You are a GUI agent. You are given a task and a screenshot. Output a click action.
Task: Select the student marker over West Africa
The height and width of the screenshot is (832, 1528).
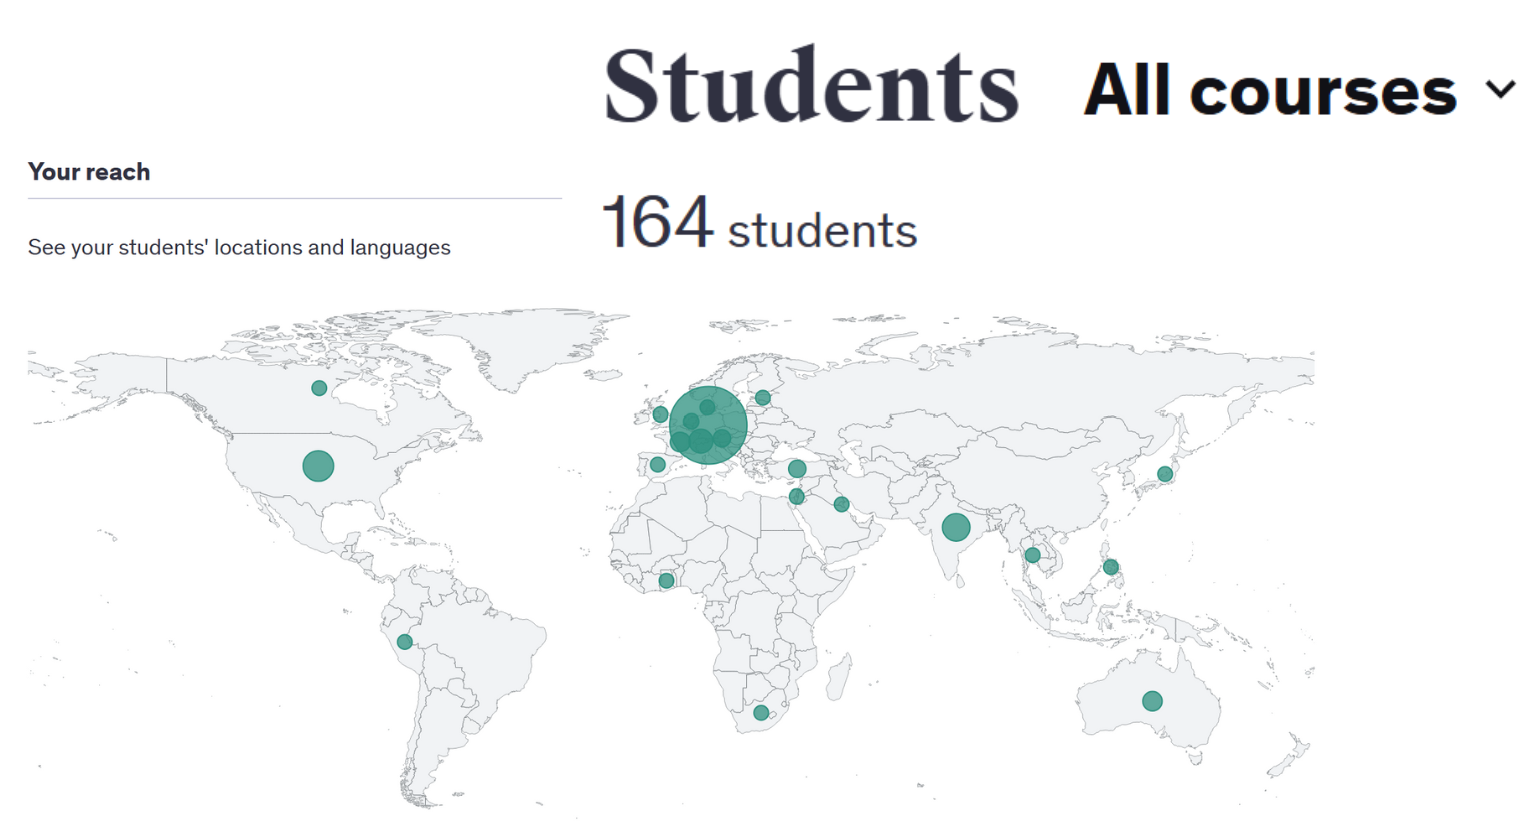[666, 581]
